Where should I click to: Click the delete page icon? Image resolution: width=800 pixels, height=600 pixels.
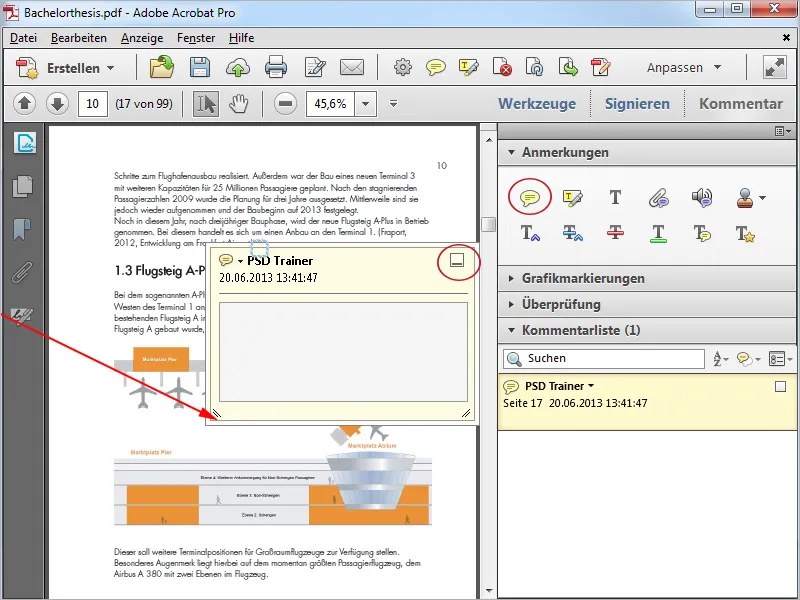502,67
